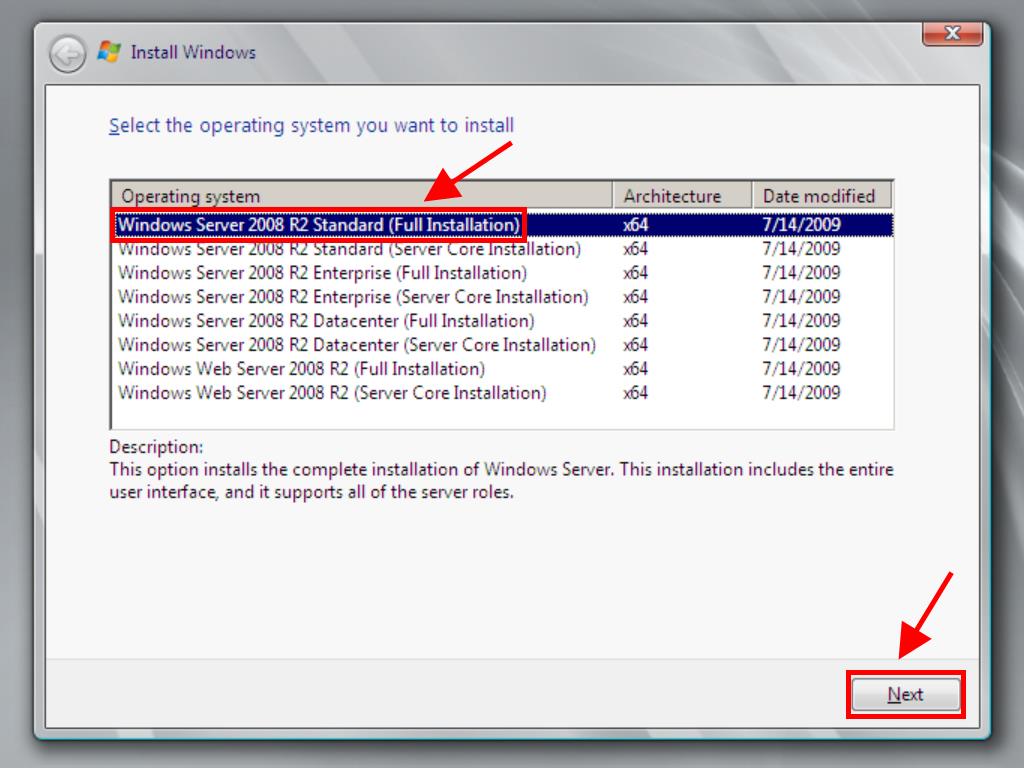Image resolution: width=1024 pixels, height=768 pixels.
Task: Click the back arrow button
Action: coord(68,54)
